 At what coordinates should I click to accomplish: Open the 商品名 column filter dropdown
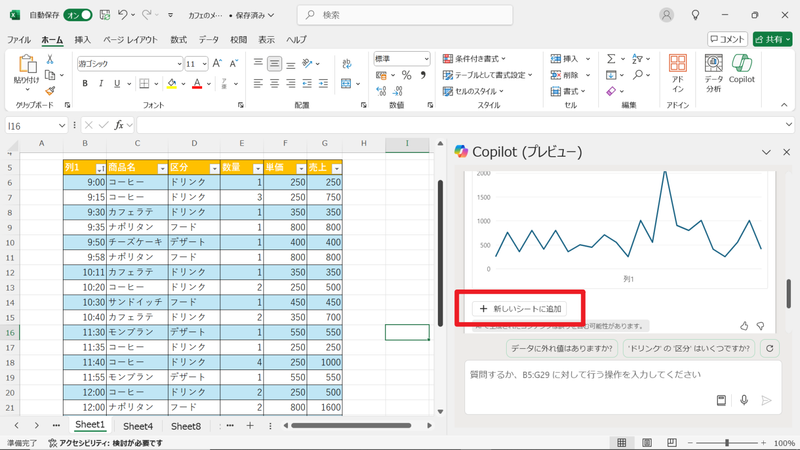[x=162, y=168]
